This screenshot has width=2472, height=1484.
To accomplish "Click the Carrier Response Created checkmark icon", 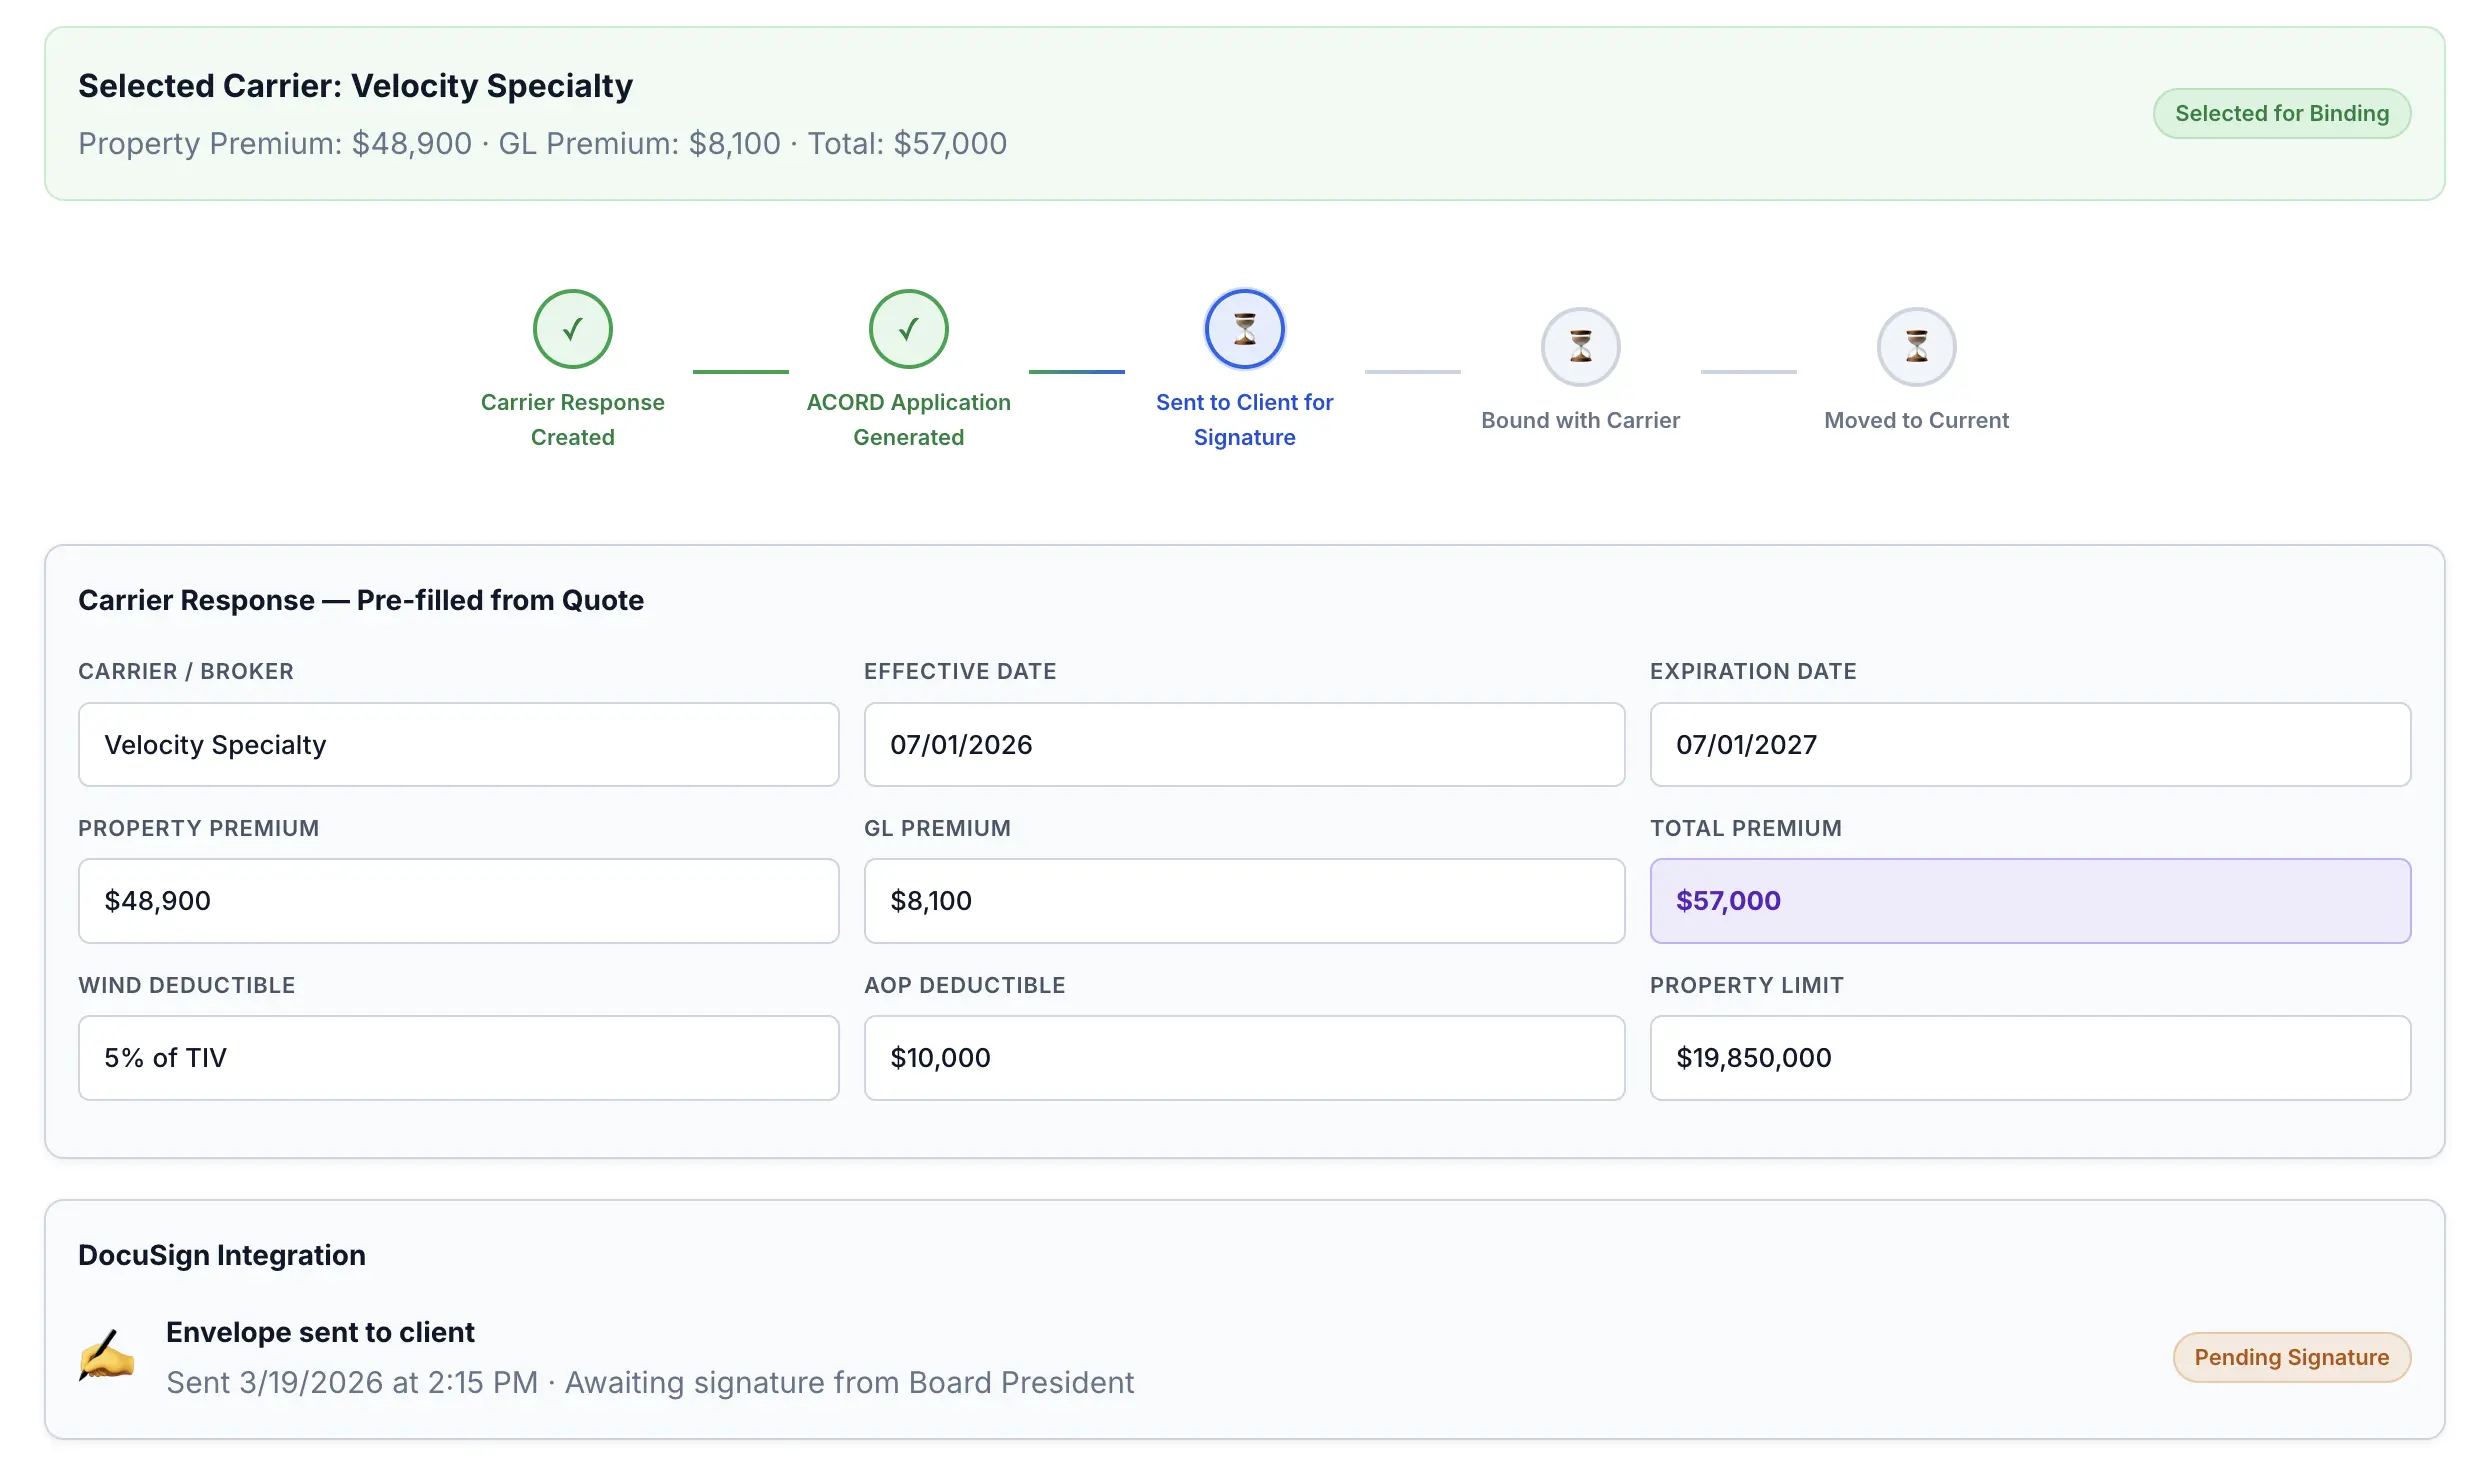I will coord(572,329).
